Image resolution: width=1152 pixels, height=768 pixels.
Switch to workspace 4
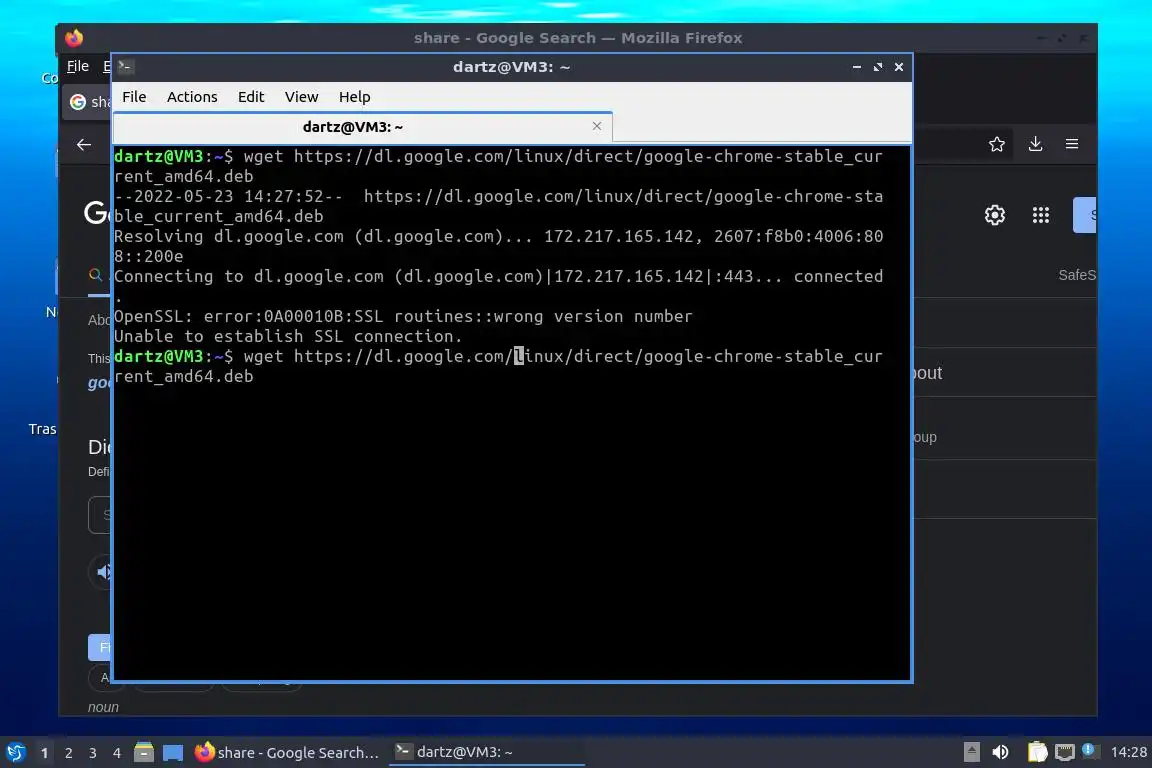click(x=117, y=753)
